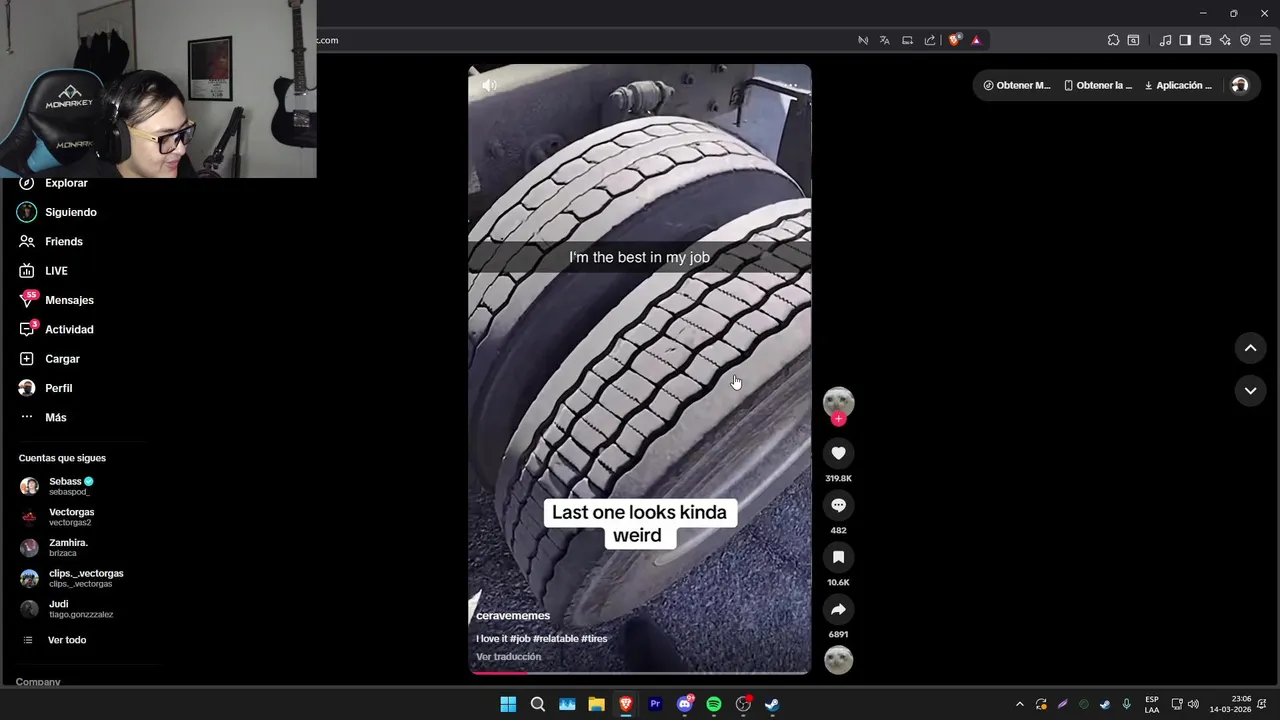Open the comments bubble icon
The image size is (1280, 720).
point(838,505)
